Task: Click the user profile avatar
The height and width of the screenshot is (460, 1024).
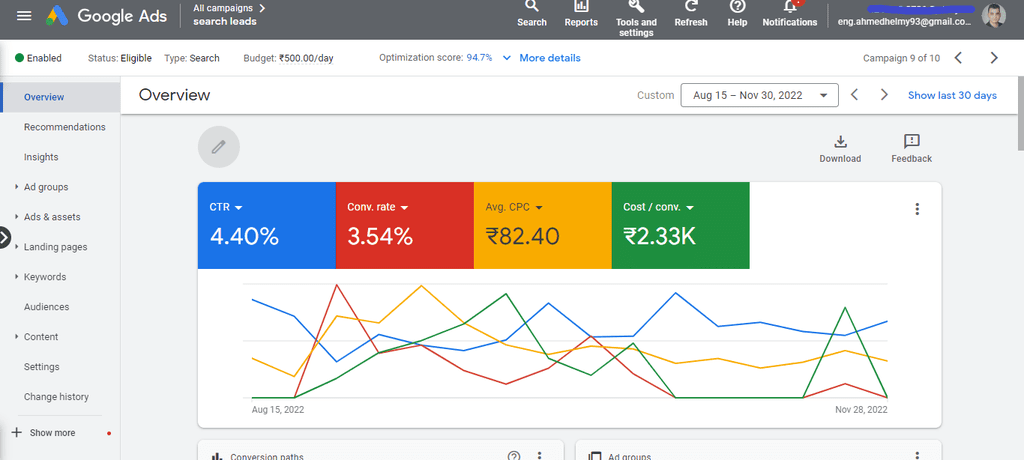Action: (x=994, y=16)
